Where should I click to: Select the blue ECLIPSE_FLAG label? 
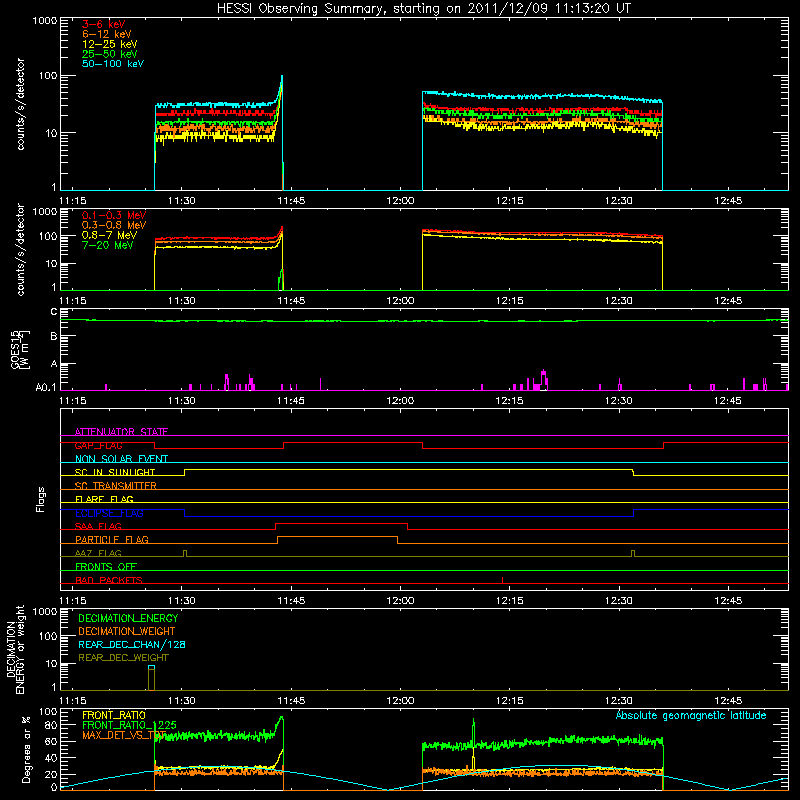[x=109, y=513]
